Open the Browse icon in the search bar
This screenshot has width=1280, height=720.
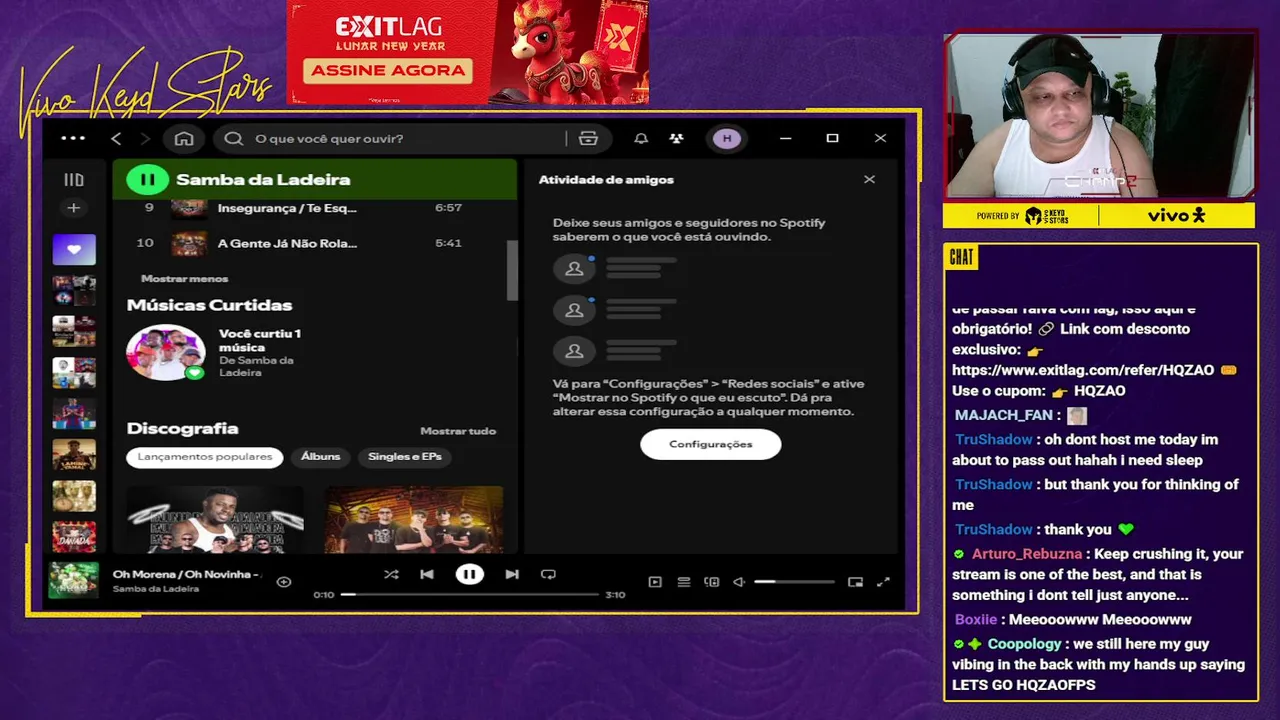pos(588,138)
